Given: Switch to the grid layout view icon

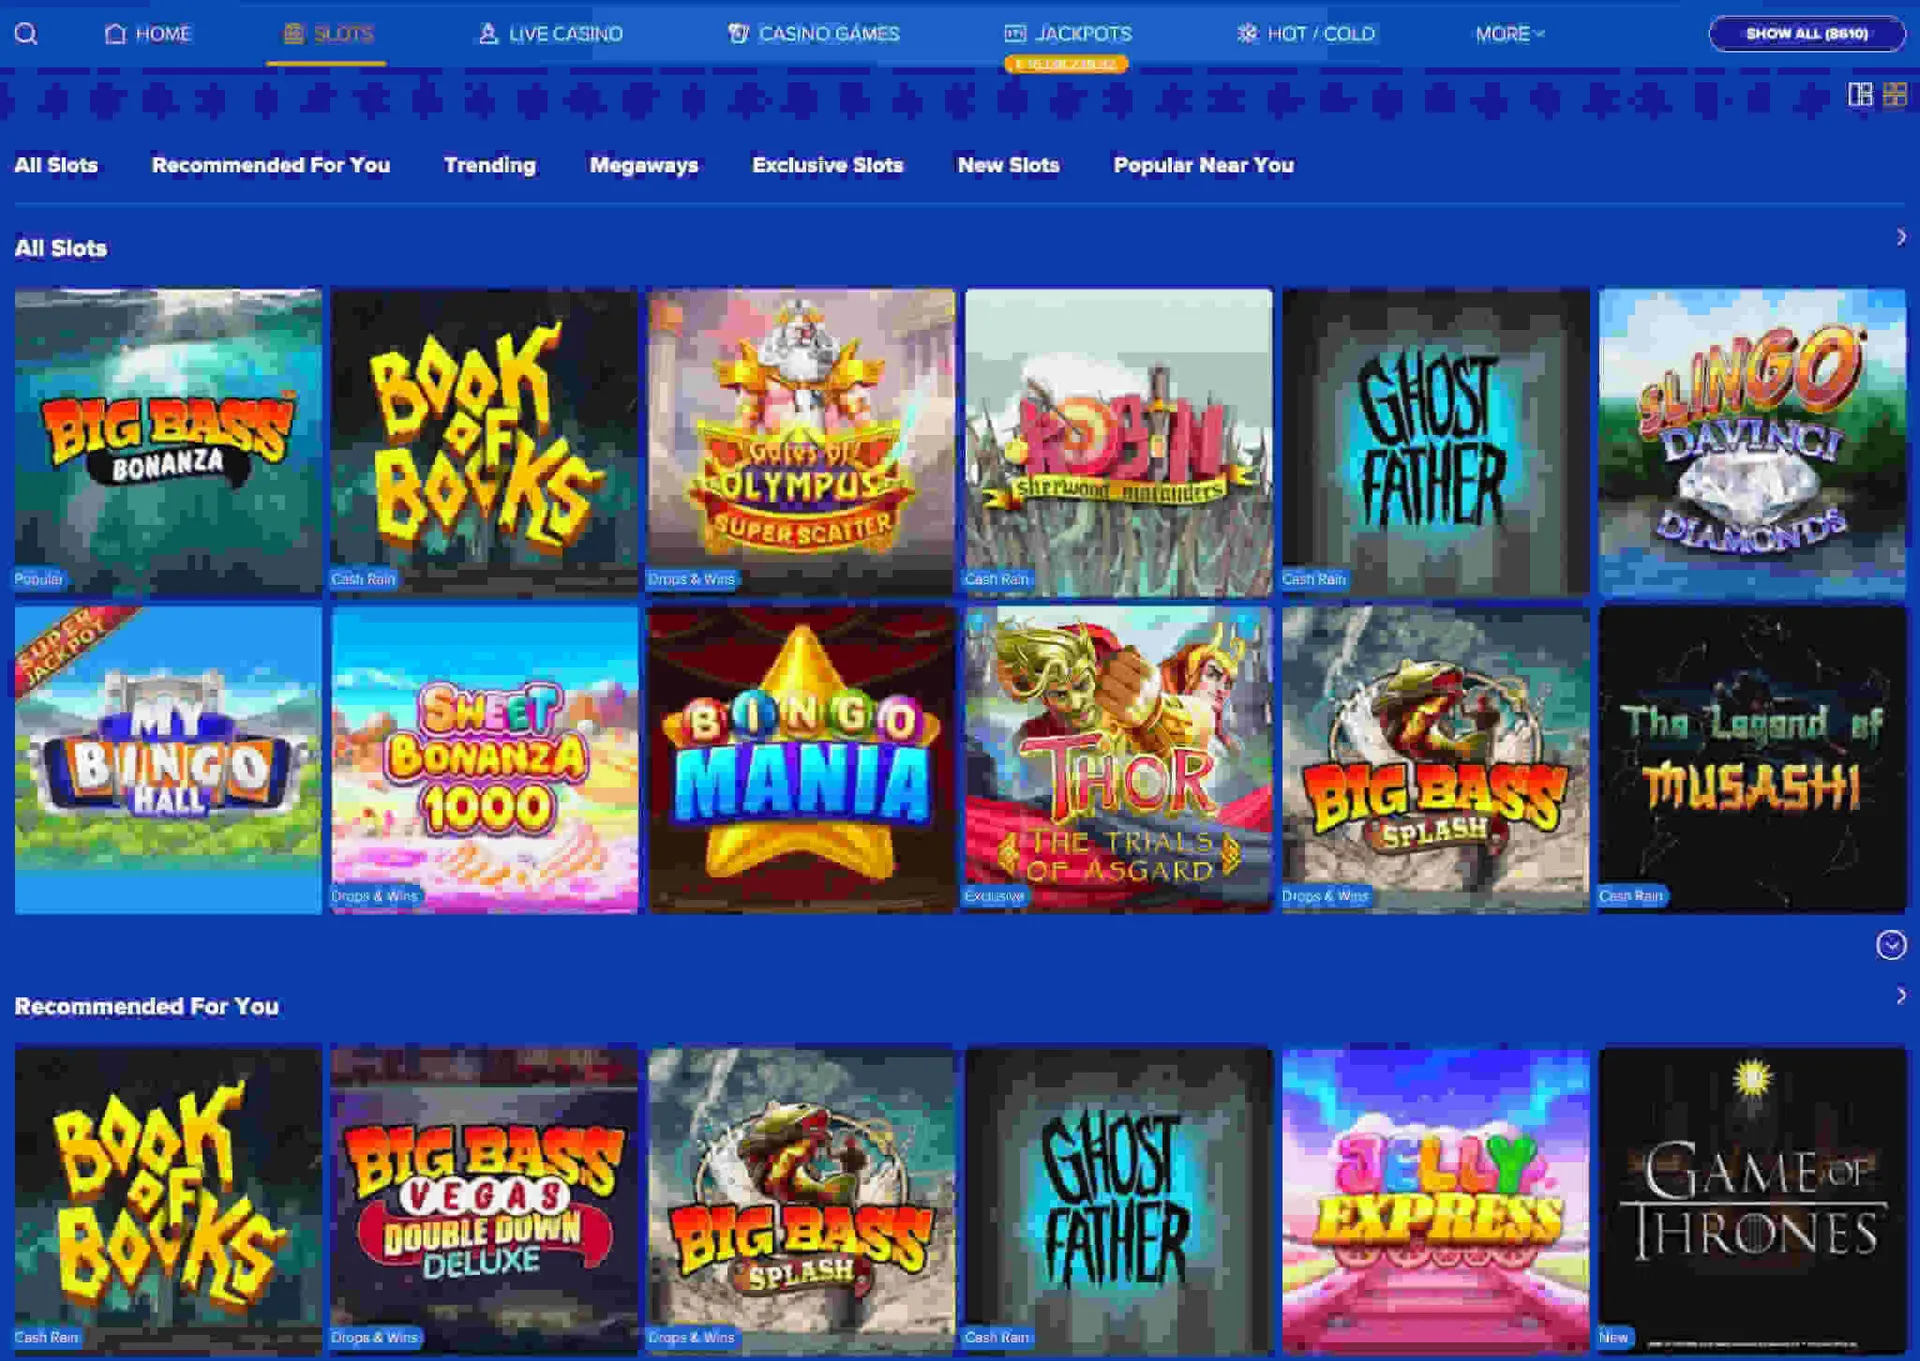Looking at the screenshot, I should (x=1895, y=94).
